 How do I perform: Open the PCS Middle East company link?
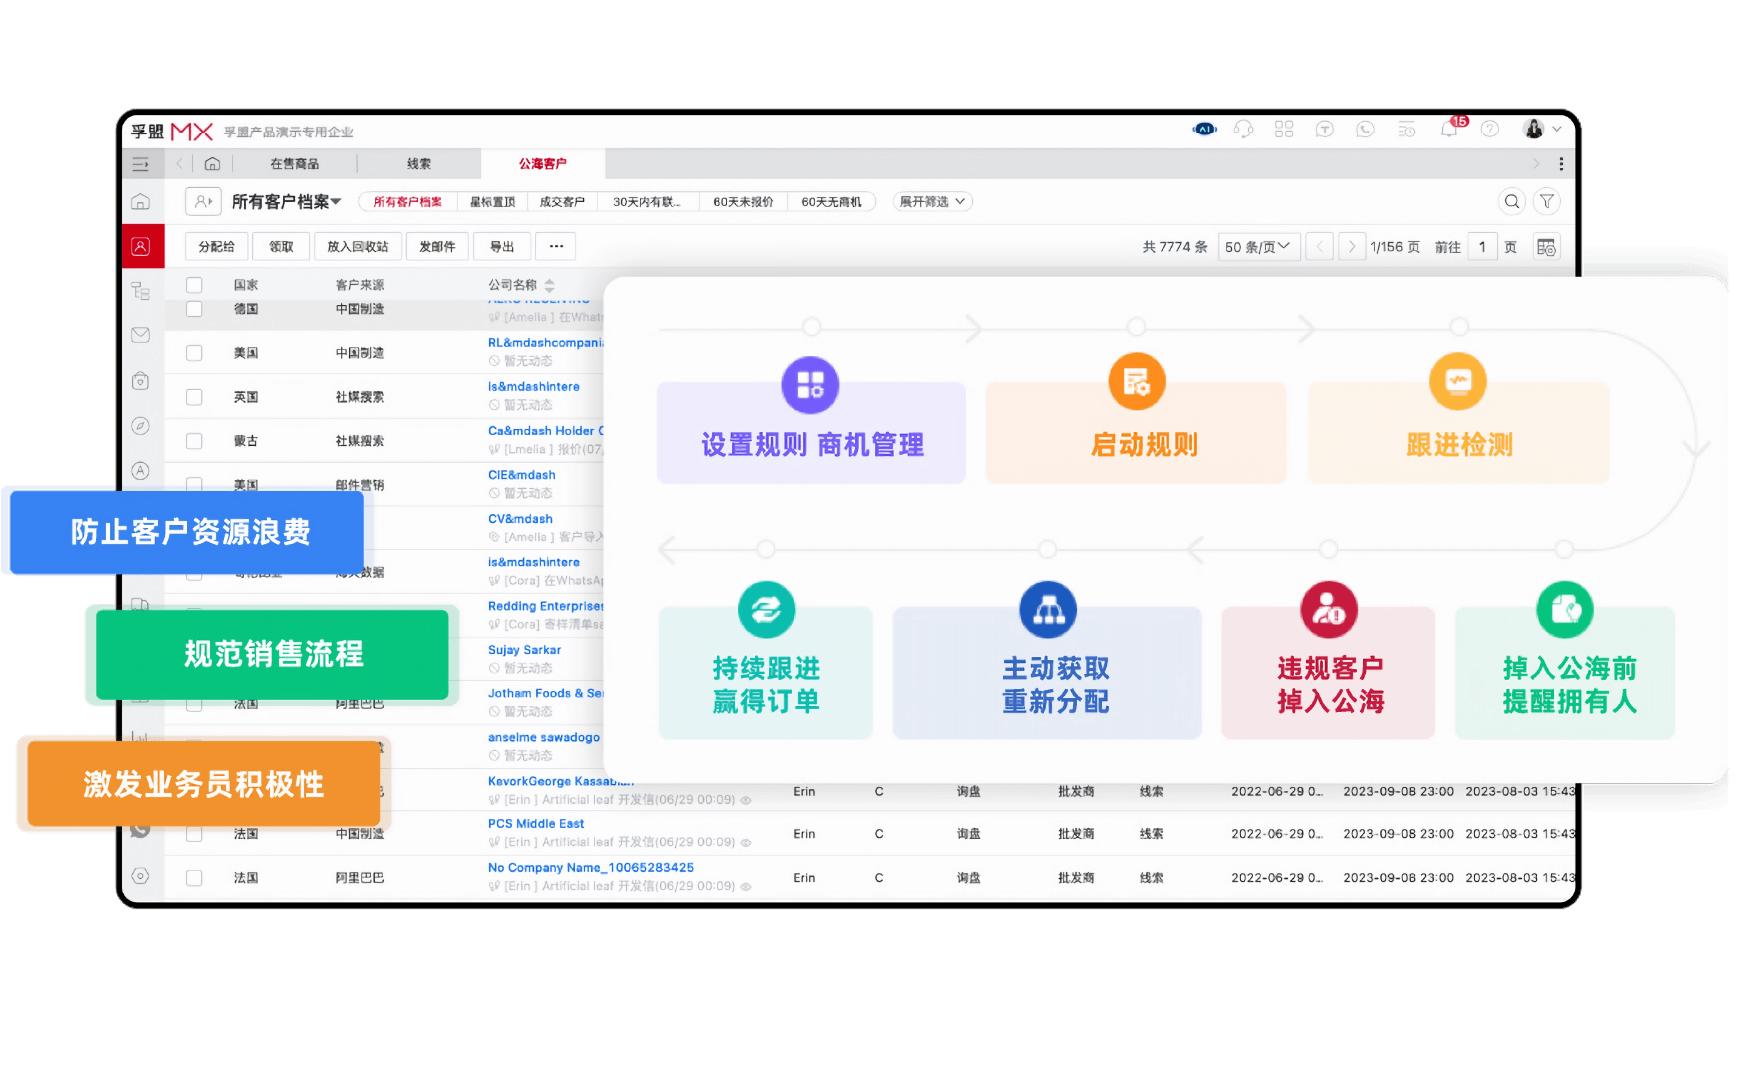click(536, 824)
